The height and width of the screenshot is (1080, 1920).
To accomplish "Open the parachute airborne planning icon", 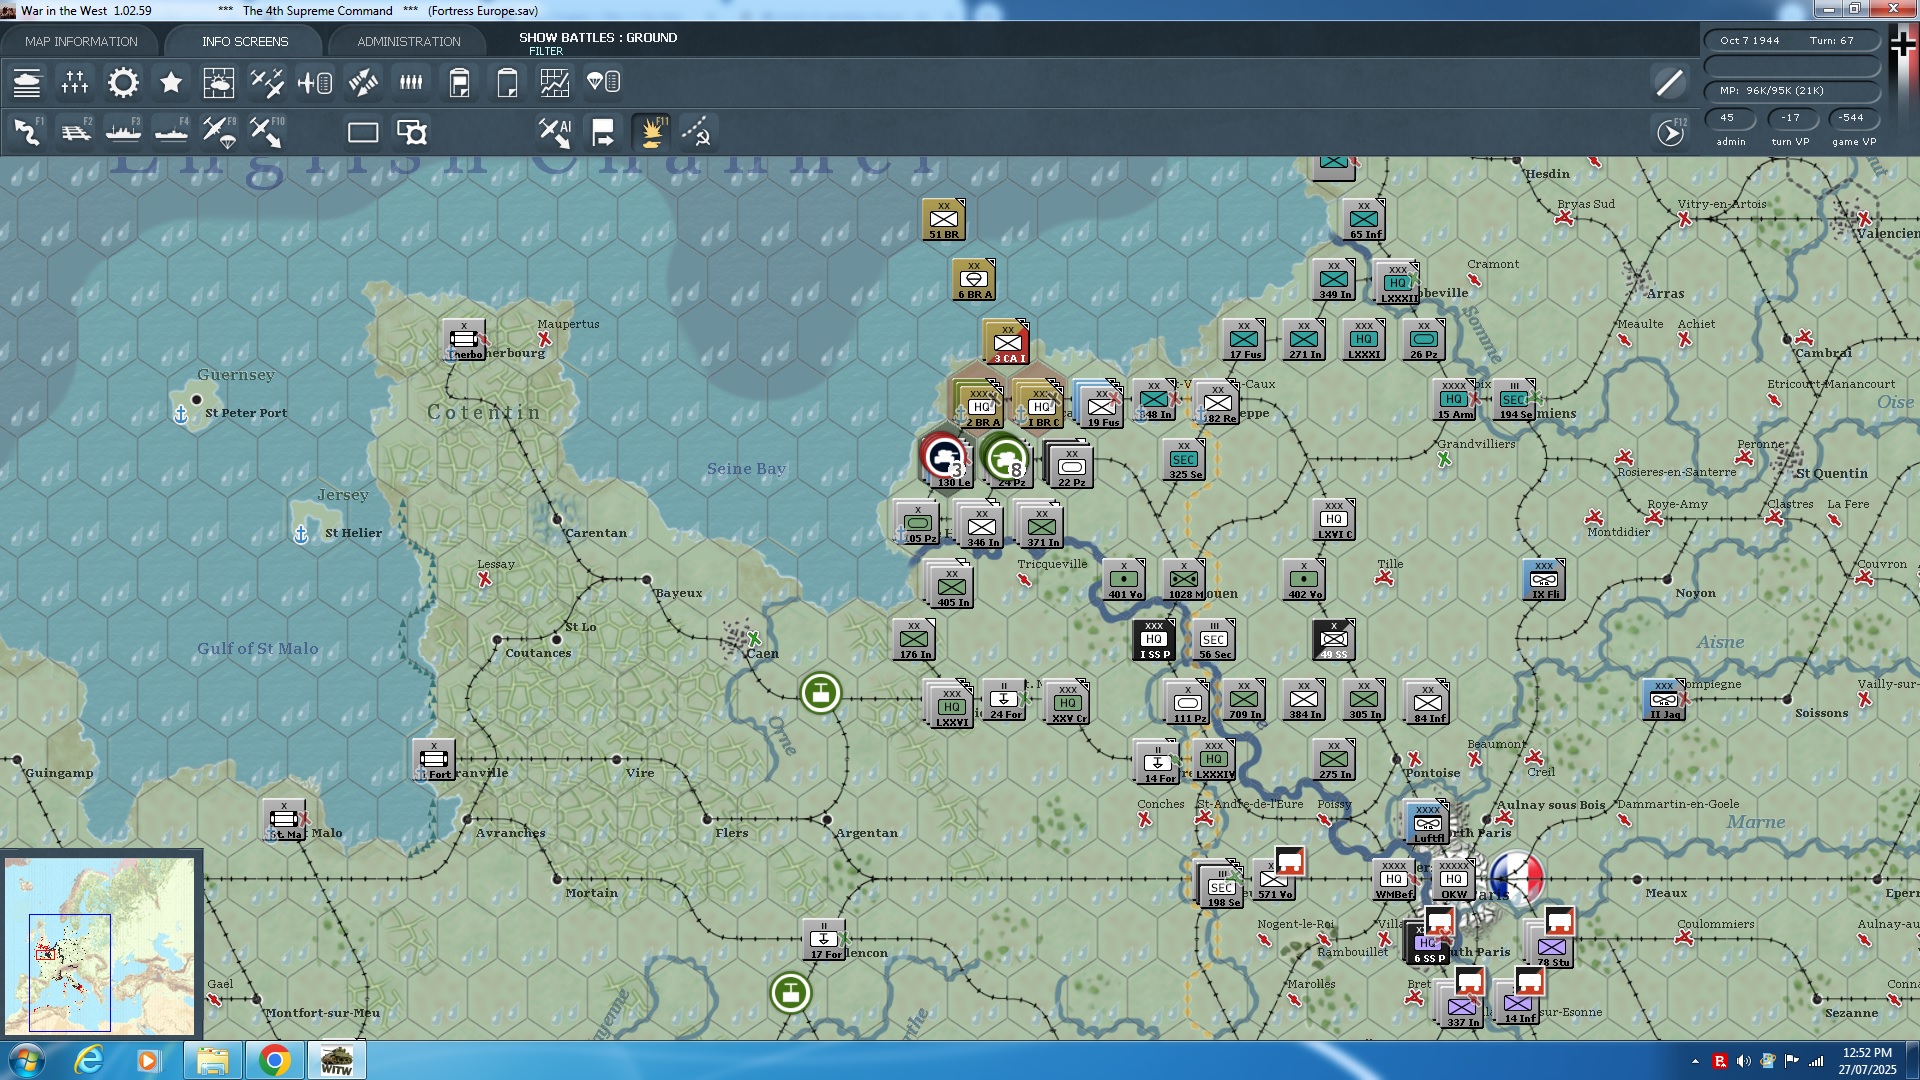I will click(603, 82).
